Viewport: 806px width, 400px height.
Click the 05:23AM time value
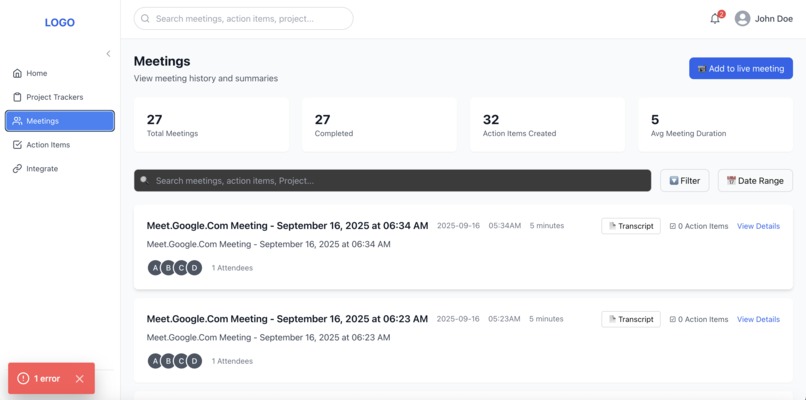504,319
